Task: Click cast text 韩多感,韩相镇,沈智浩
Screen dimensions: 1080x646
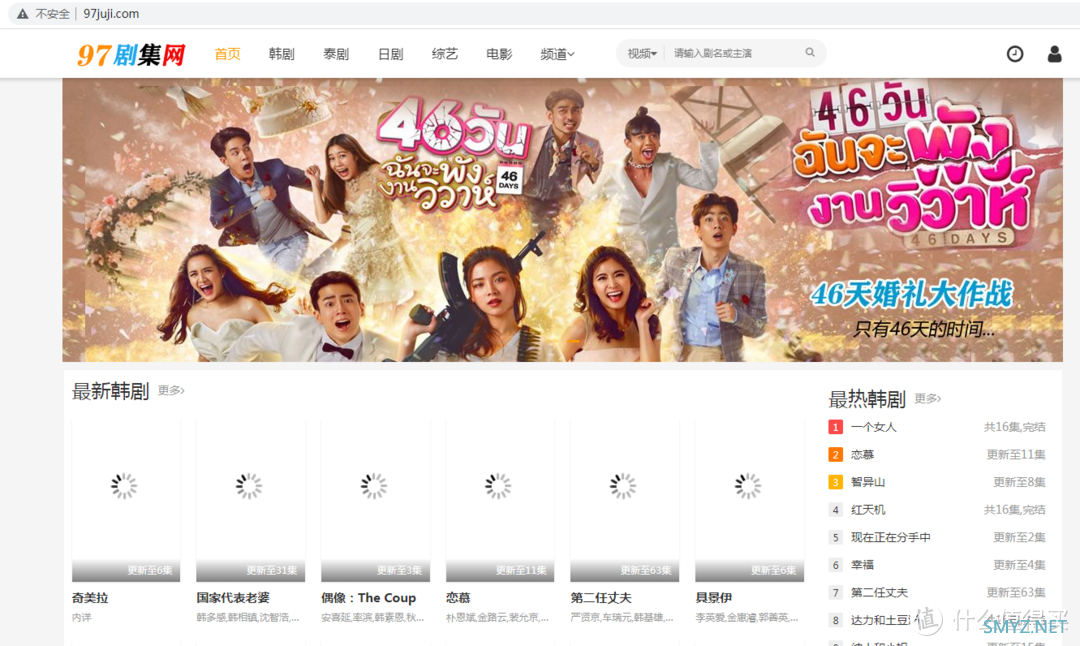Action: pyautogui.click(x=248, y=617)
